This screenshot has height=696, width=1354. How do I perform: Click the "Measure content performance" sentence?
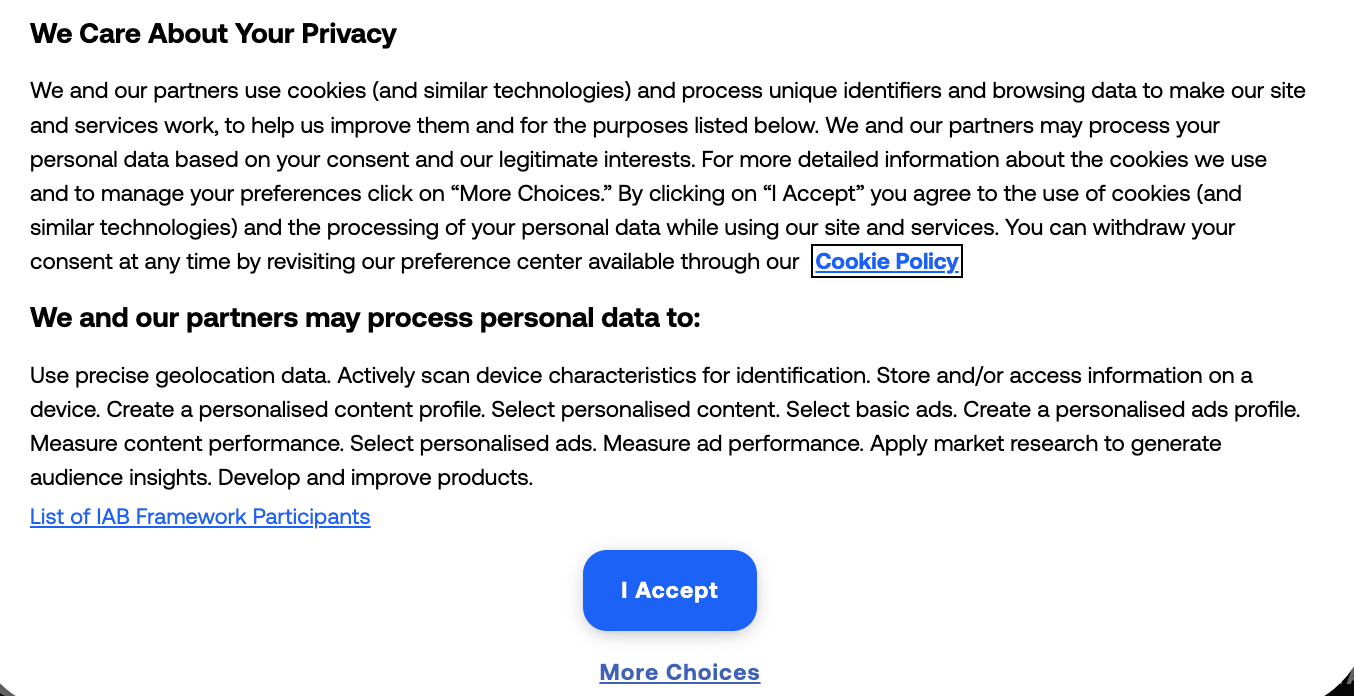click(186, 444)
